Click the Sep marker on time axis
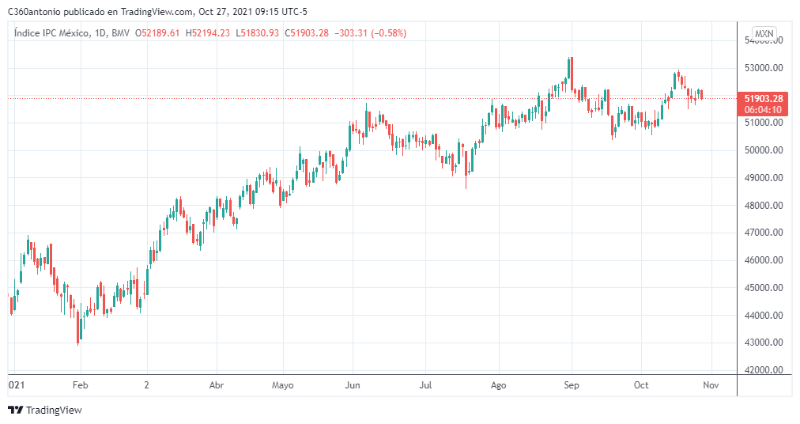 pos(571,383)
